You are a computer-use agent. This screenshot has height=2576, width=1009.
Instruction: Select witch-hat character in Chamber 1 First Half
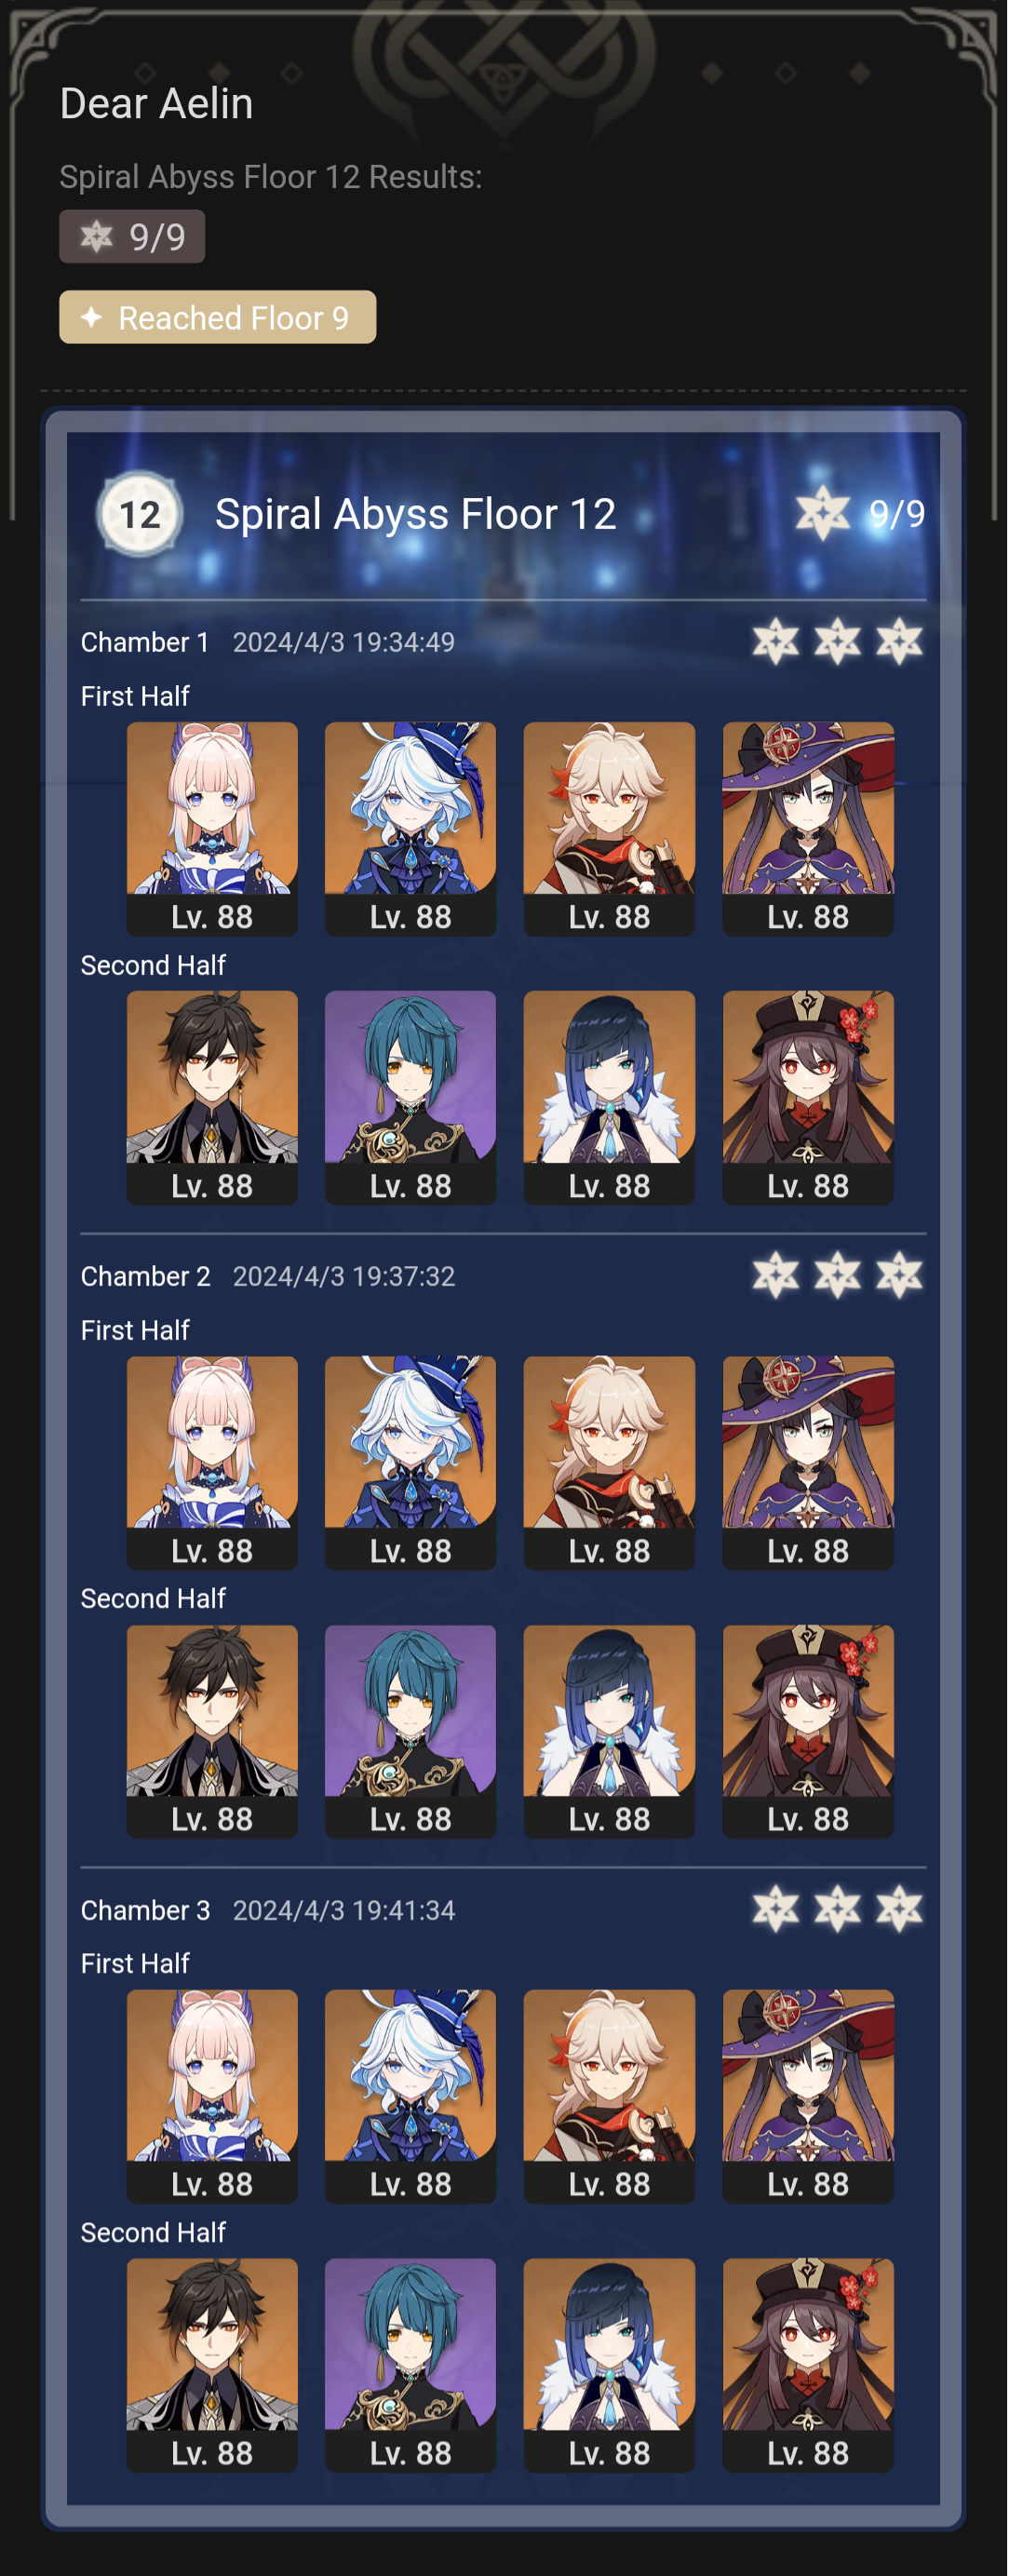(x=808, y=829)
